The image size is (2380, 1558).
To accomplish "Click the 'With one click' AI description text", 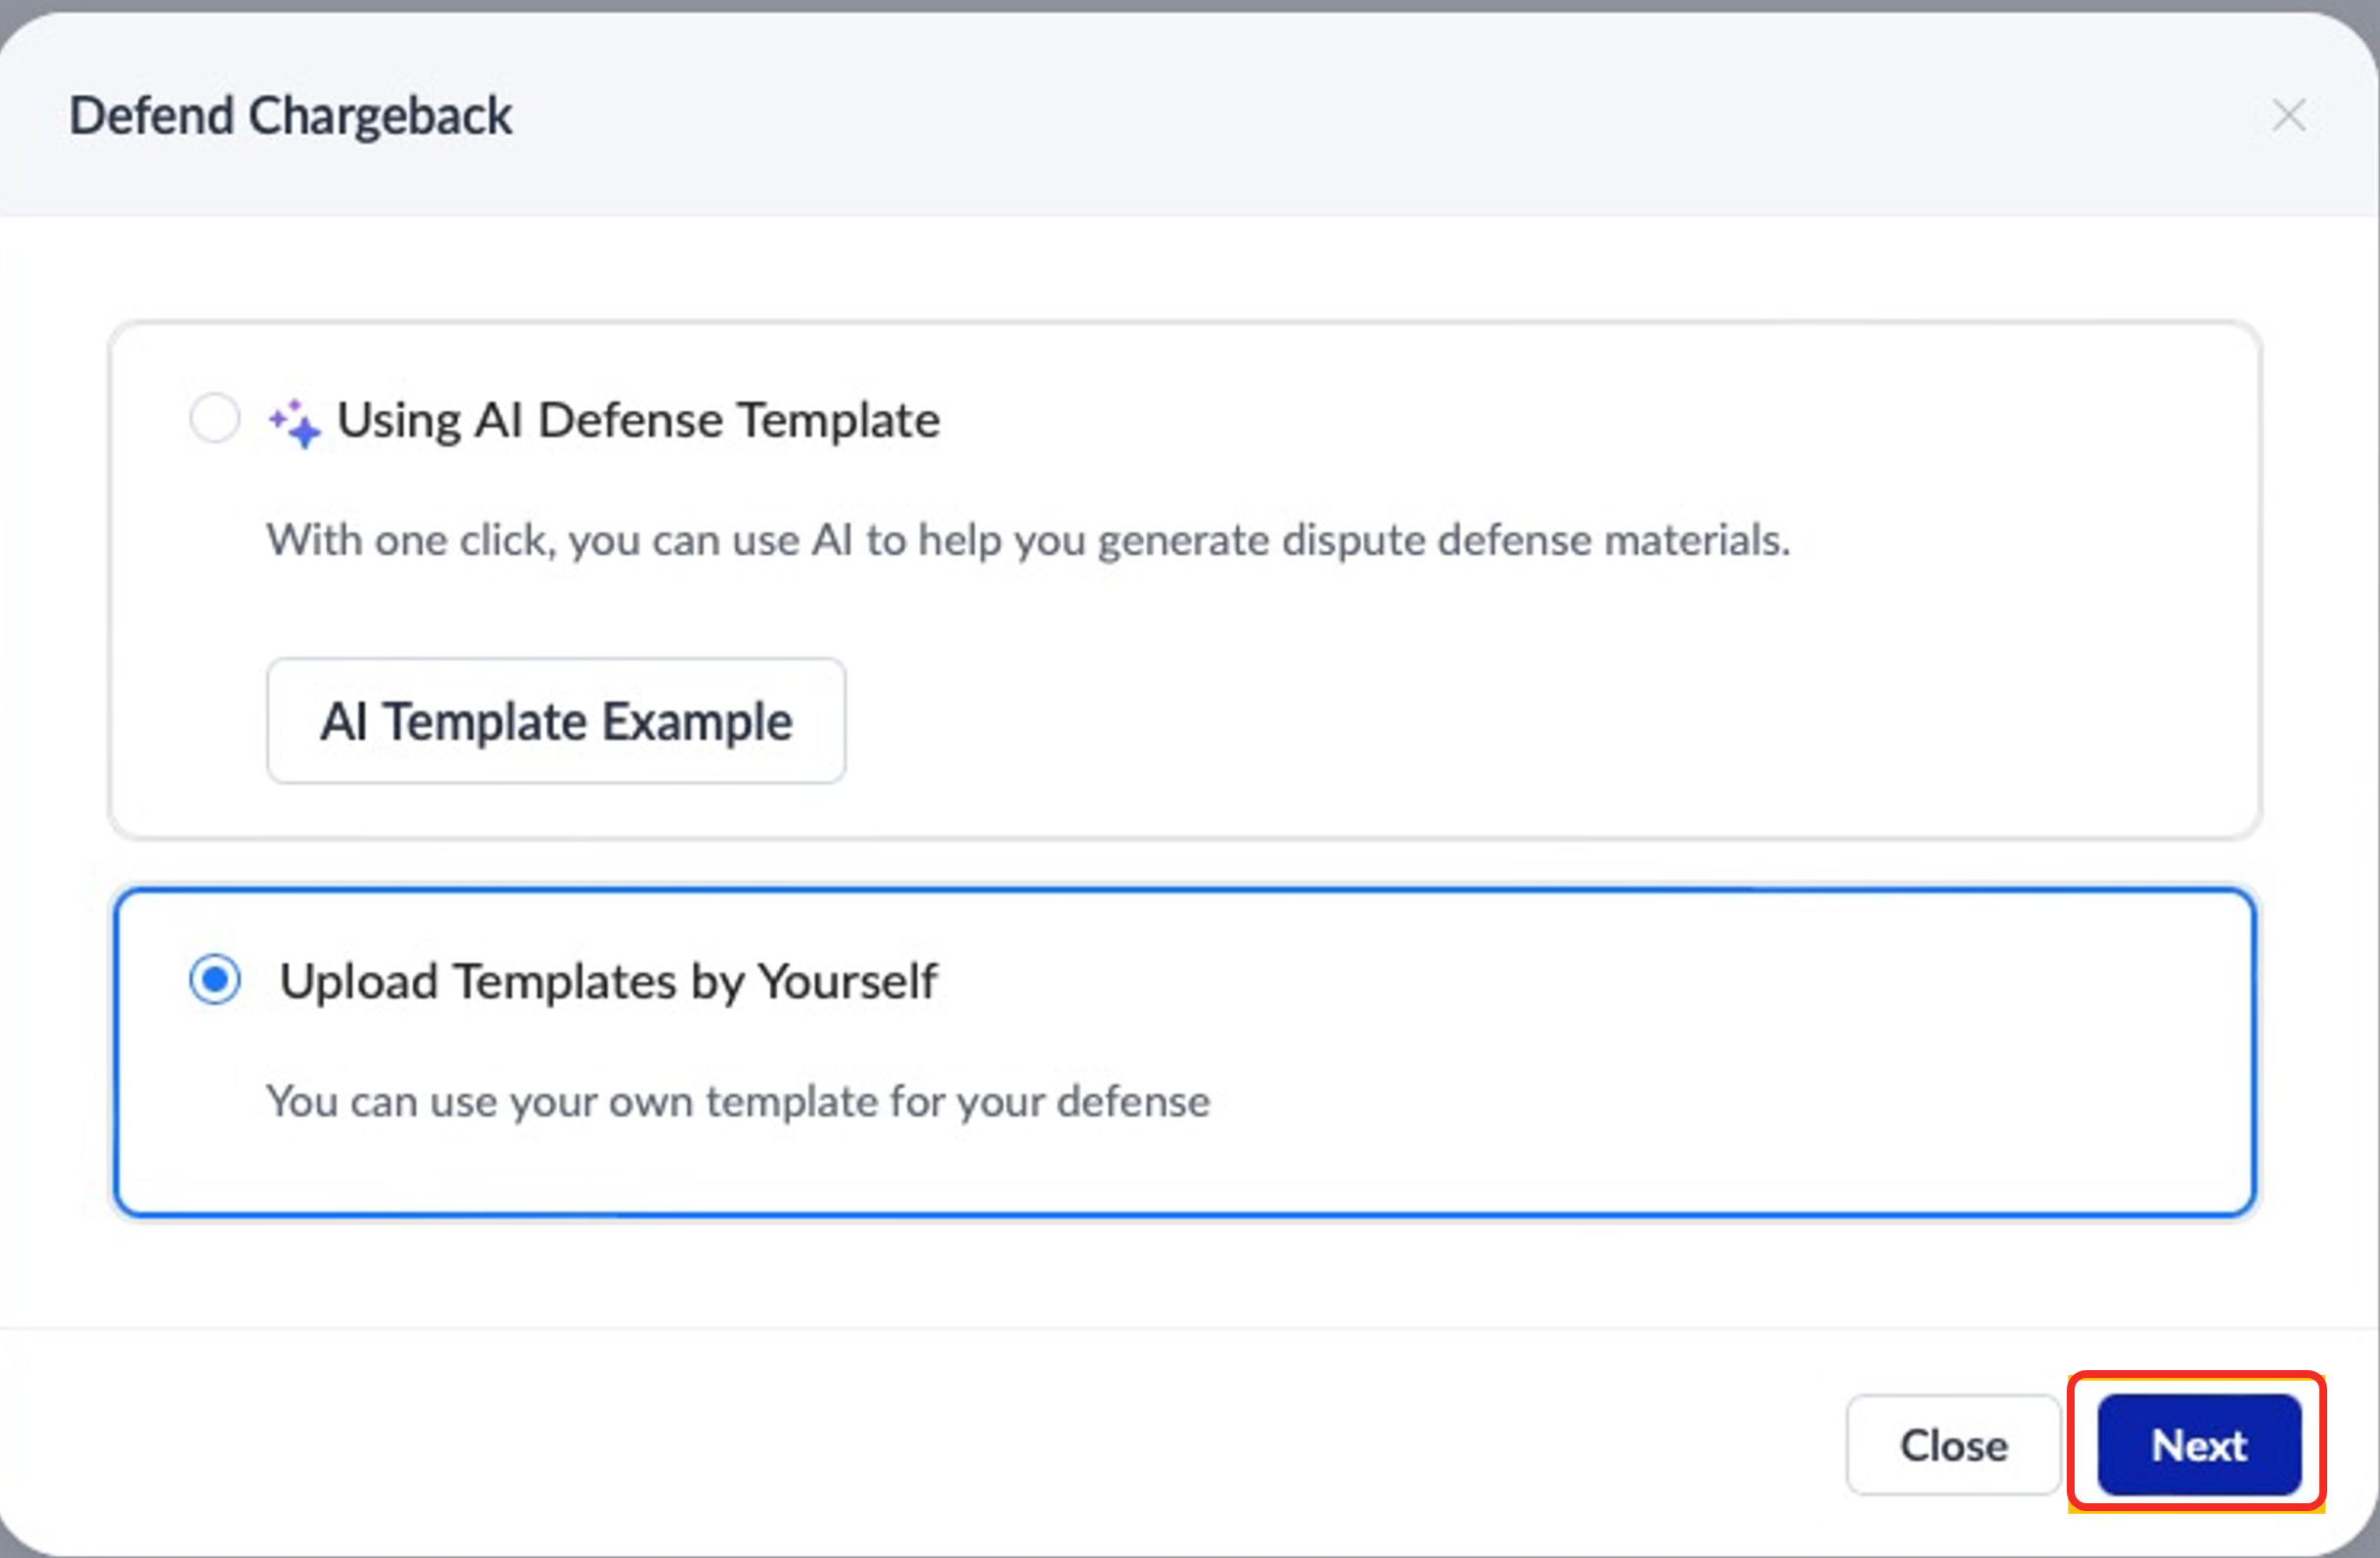I will click(x=1027, y=540).
